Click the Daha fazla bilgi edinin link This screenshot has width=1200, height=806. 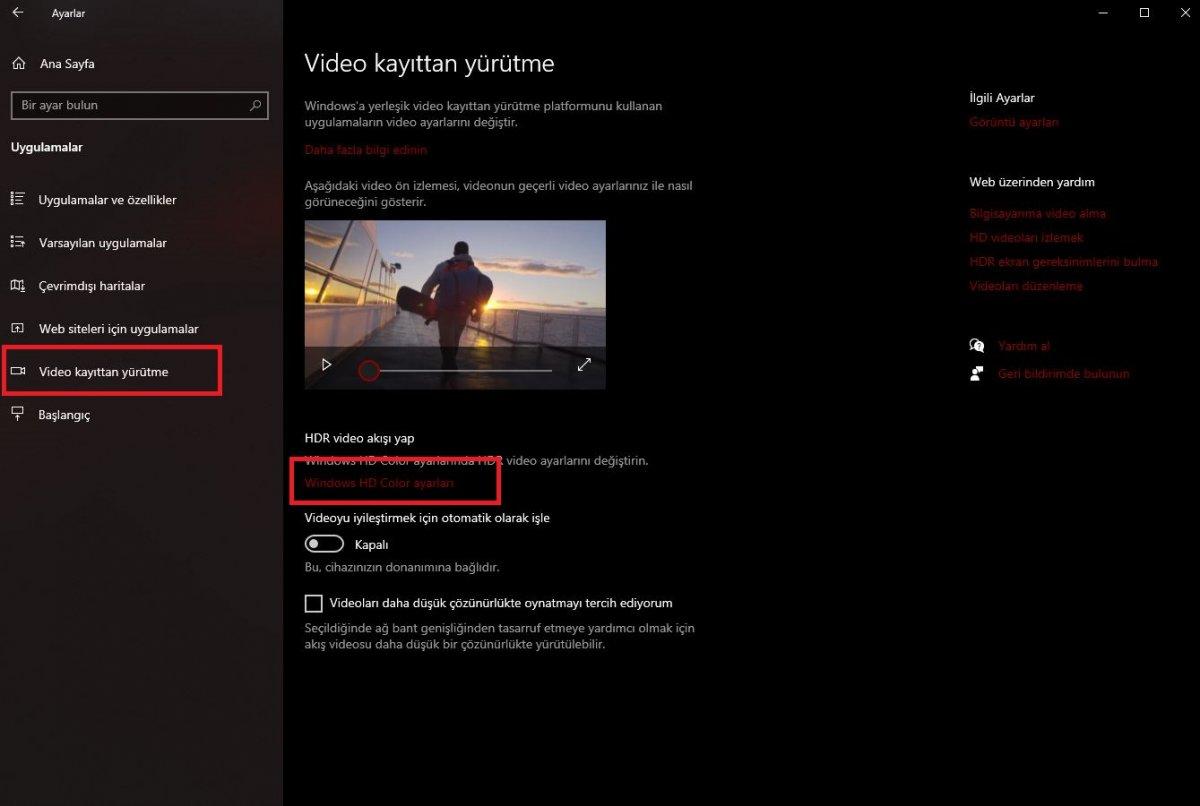[x=366, y=149]
